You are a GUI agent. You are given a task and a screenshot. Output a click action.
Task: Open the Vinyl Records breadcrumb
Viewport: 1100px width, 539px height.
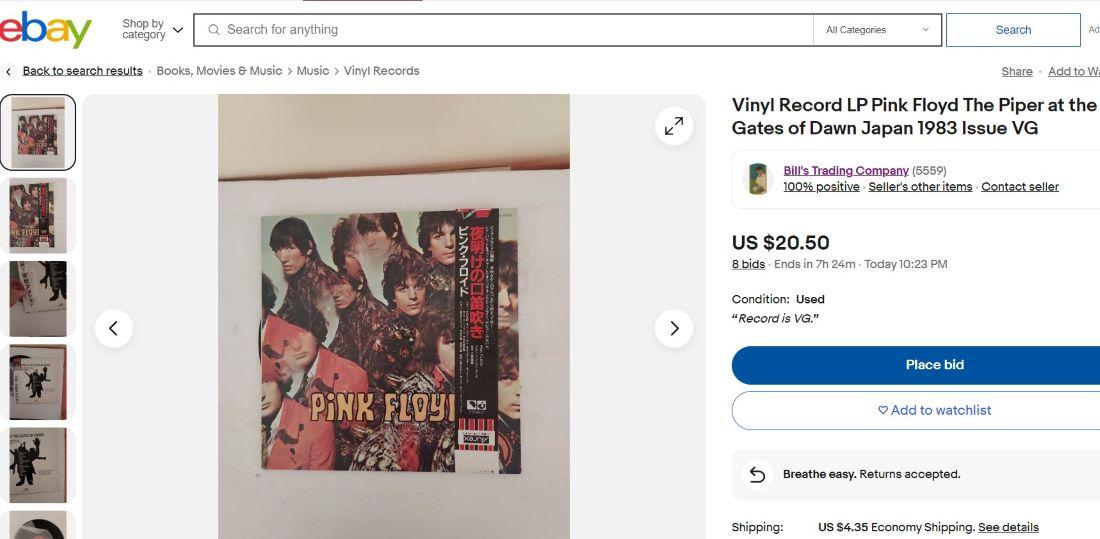tap(381, 71)
